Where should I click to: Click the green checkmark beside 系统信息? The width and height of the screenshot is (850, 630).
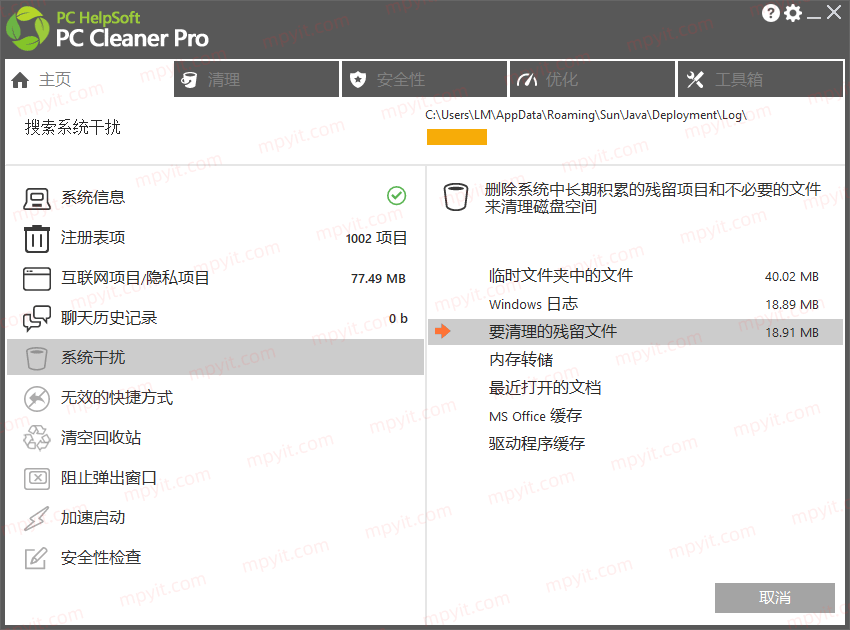(x=396, y=196)
